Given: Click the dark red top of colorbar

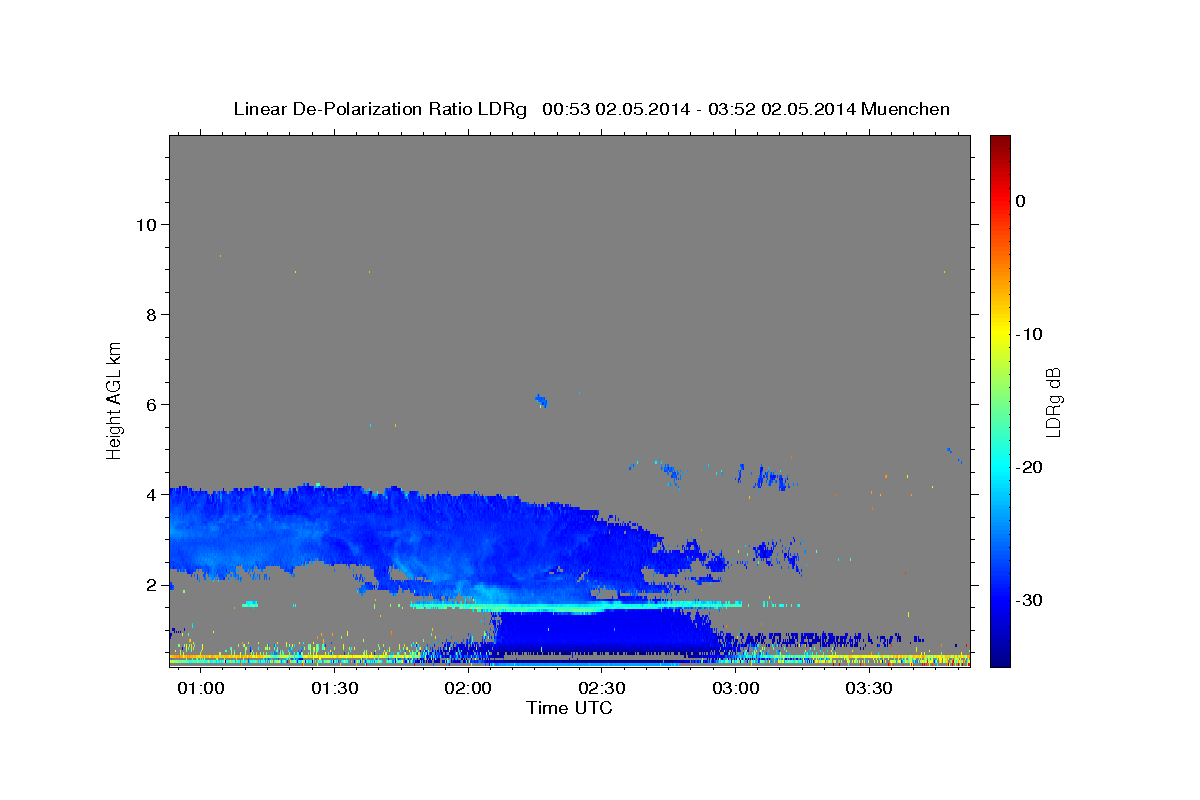Looking at the screenshot, I should [999, 142].
